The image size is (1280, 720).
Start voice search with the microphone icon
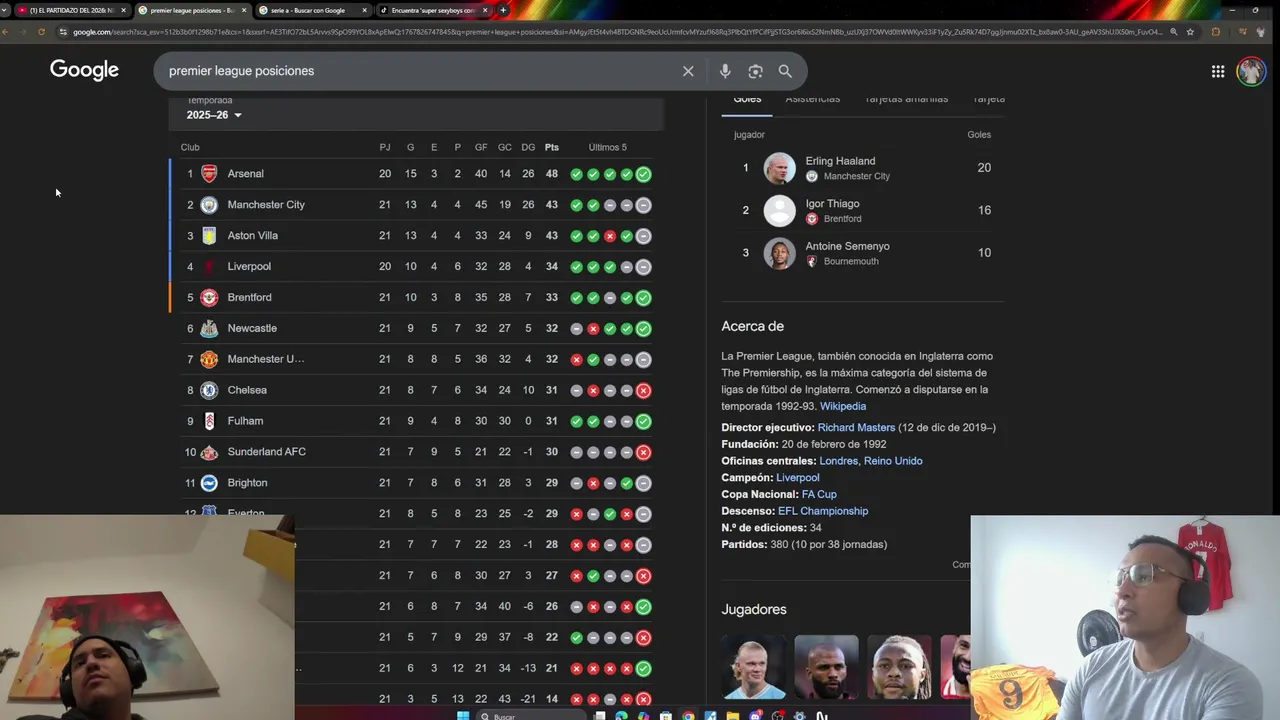coord(725,71)
